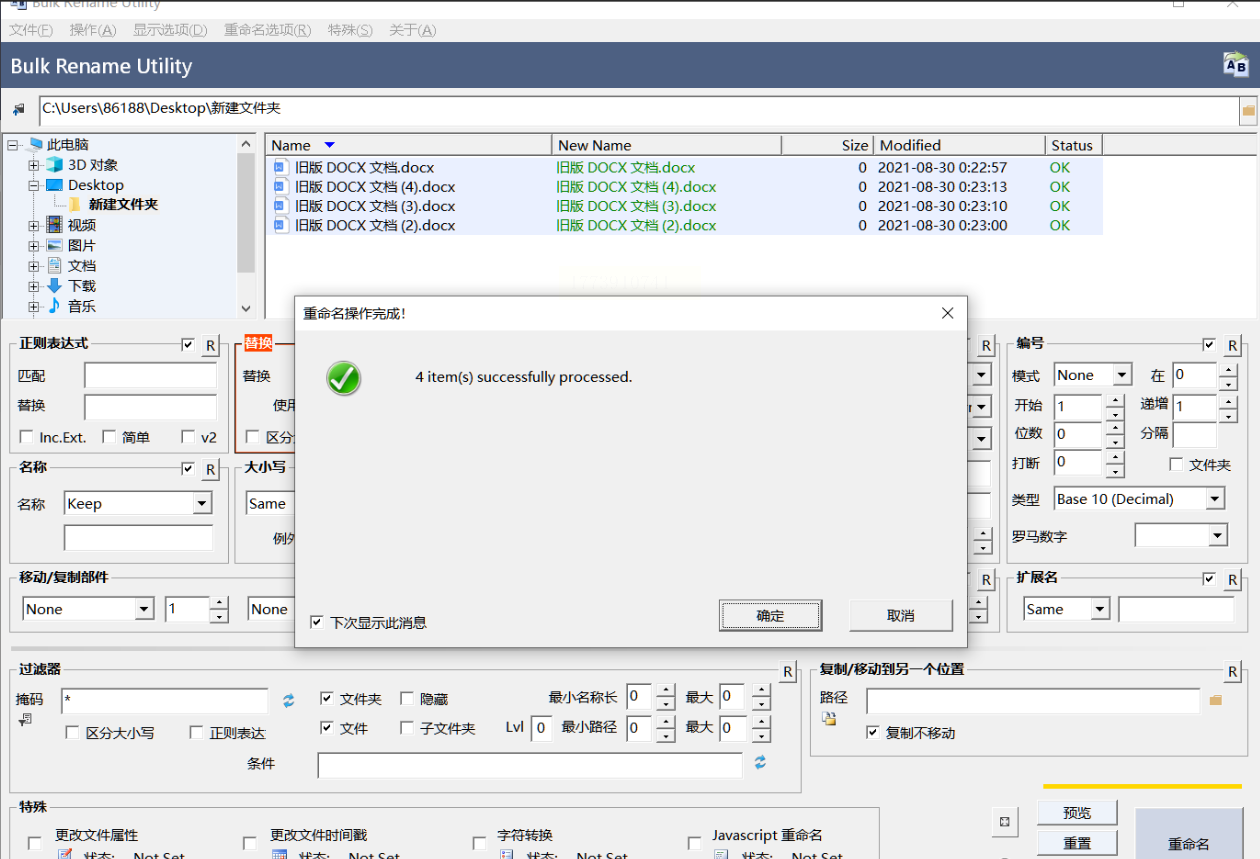Click 取消 in the completion dialog
Image resolution: width=1260 pixels, height=859 pixels.
(x=901, y=616)
